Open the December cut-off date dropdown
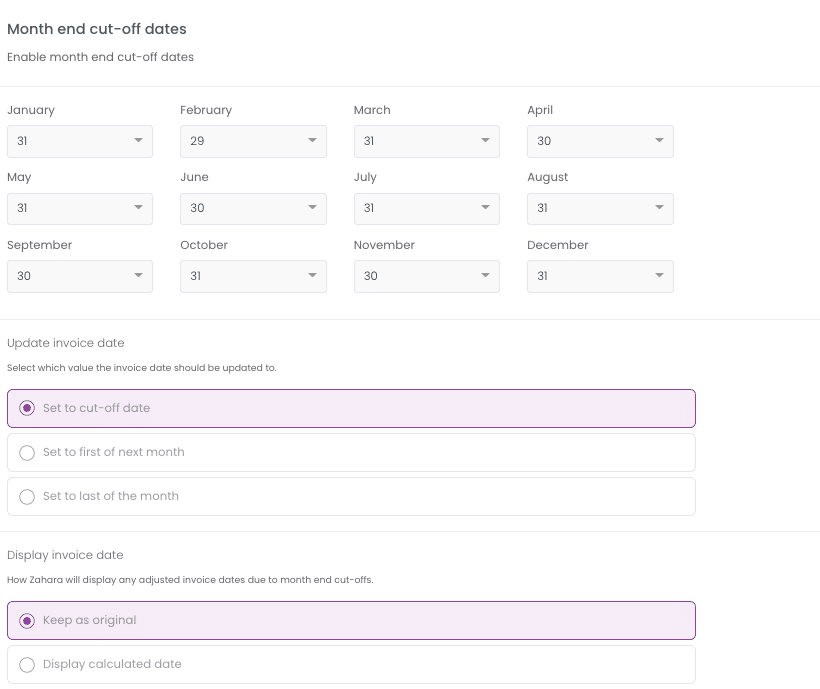This screenshot has width=820, height=689. pos(600,276)
